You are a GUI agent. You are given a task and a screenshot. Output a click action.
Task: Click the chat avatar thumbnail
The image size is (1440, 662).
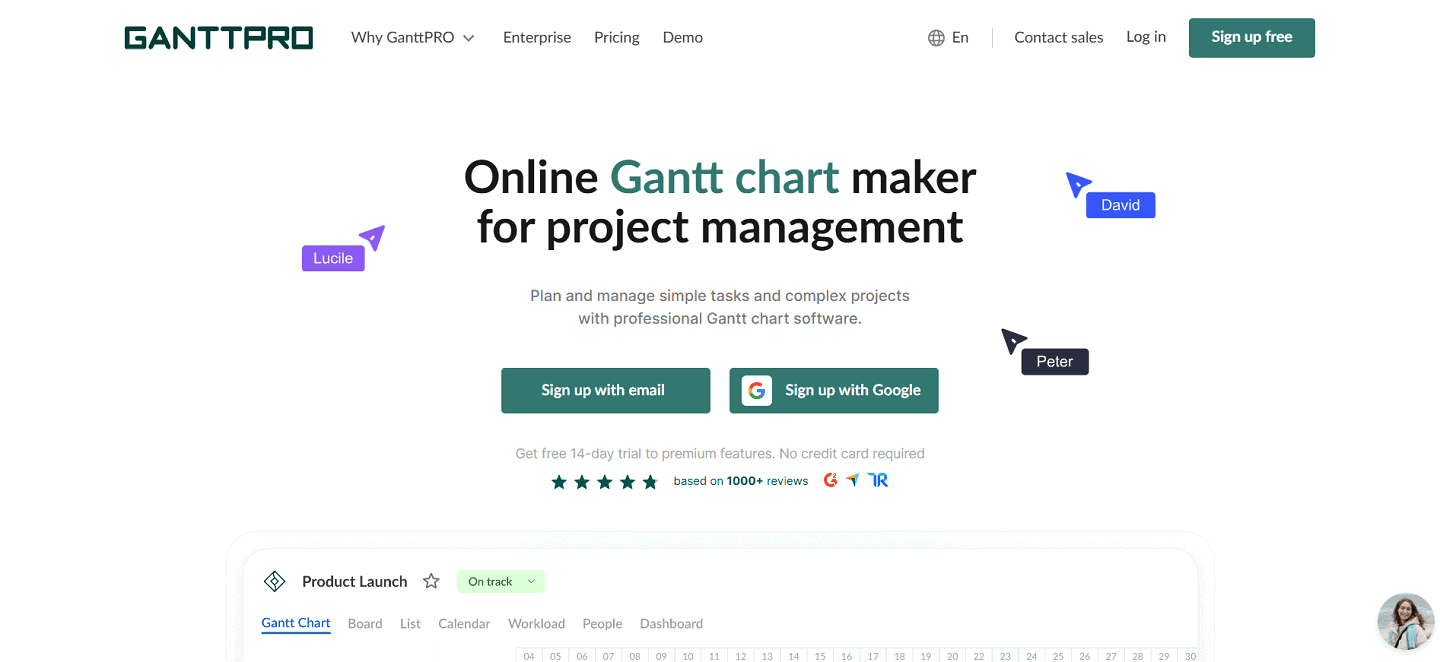pos(1406,621)
